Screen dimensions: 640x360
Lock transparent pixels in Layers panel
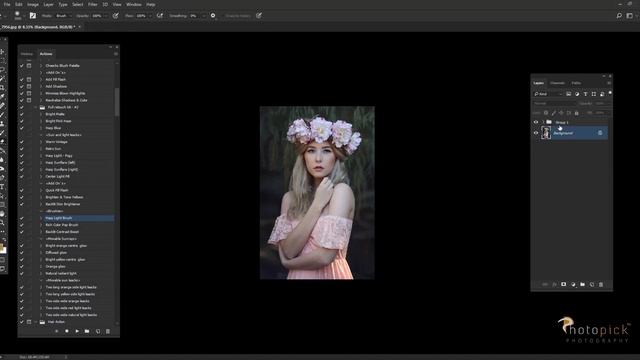pos(546,113)
